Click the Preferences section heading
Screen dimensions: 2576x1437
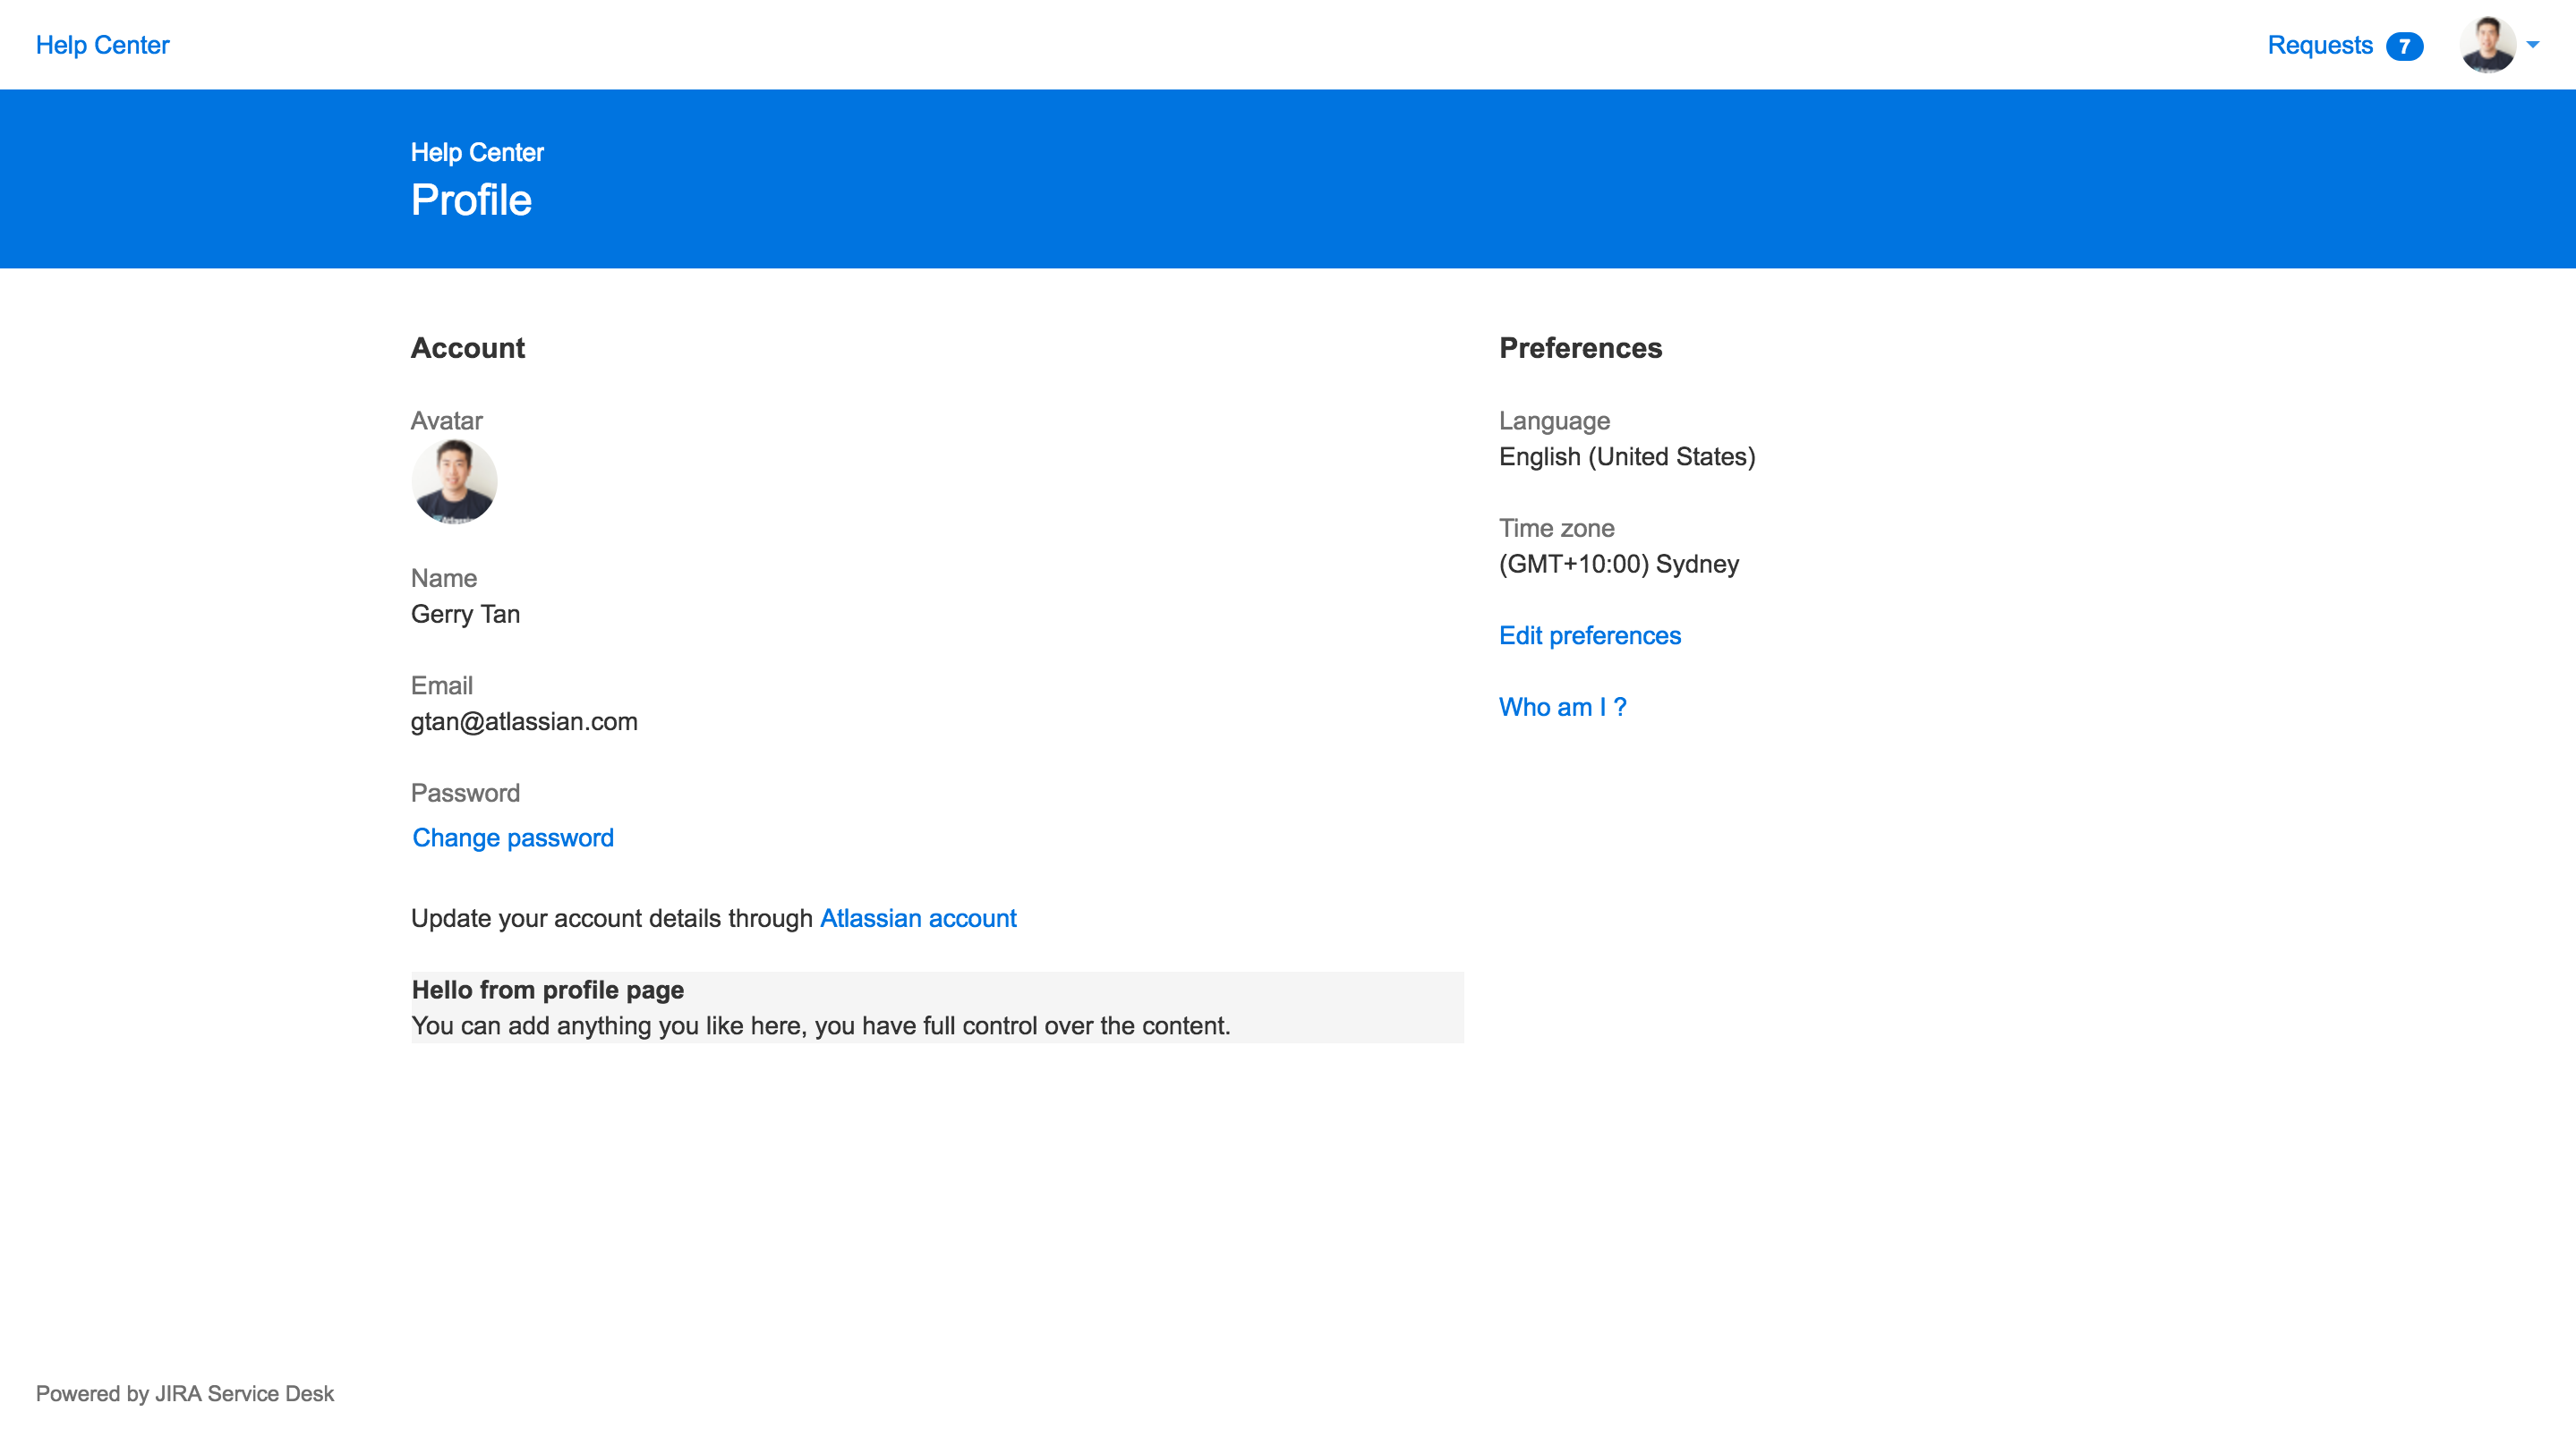(1580, 348)
